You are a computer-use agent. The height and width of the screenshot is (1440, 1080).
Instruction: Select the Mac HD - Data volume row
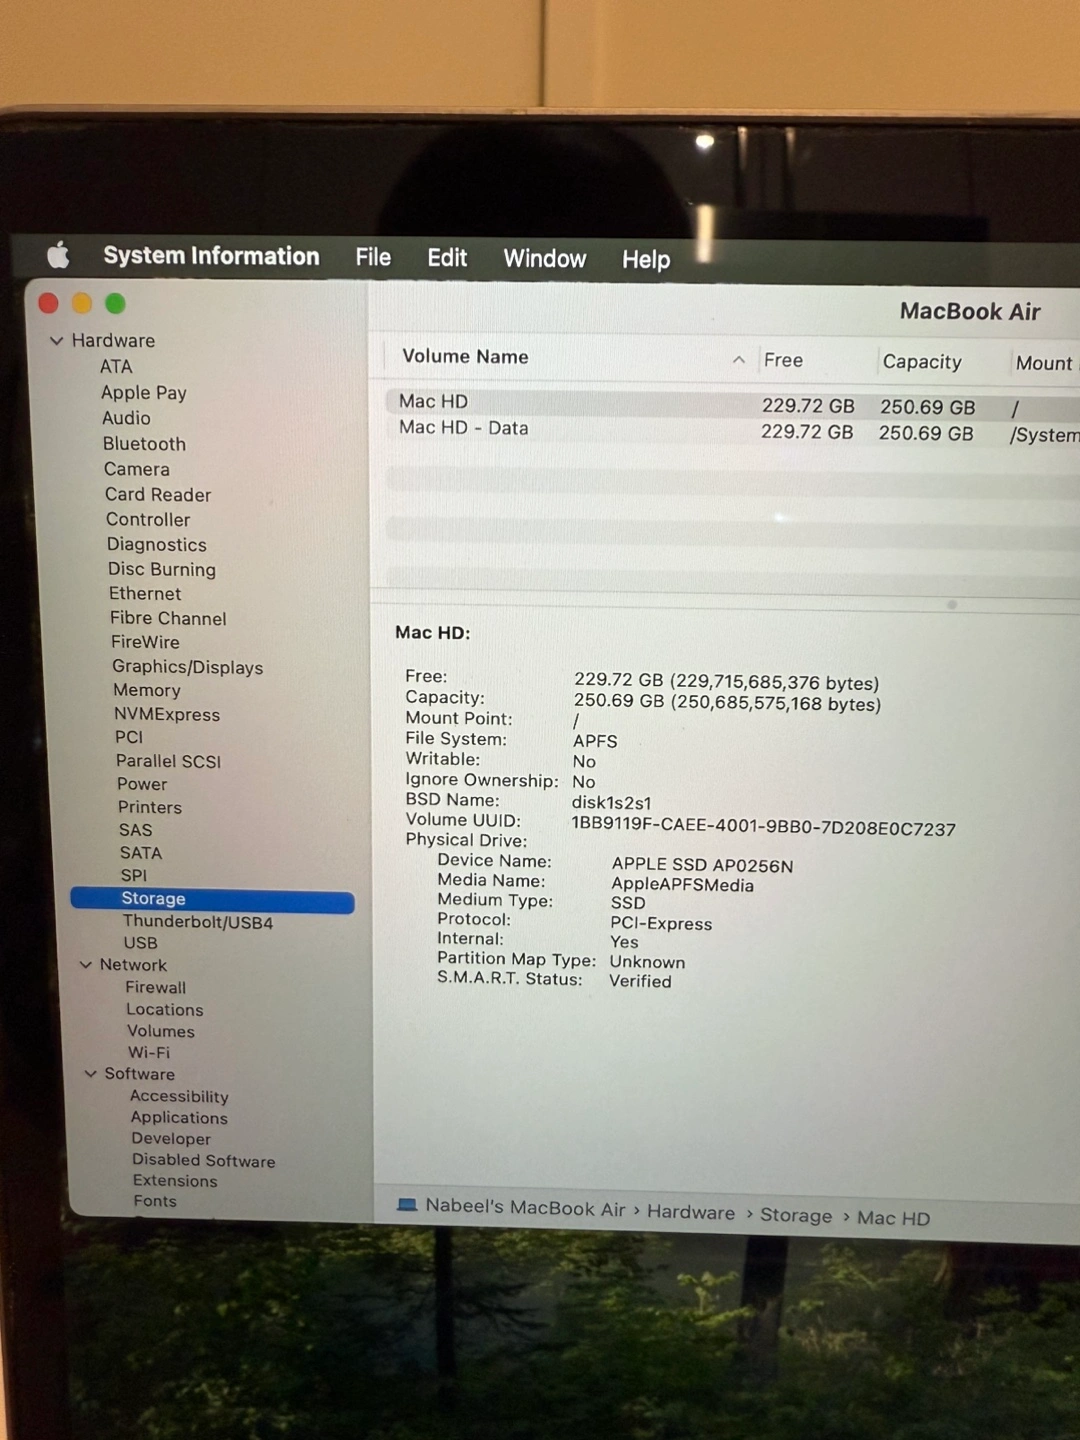point(732,431)
